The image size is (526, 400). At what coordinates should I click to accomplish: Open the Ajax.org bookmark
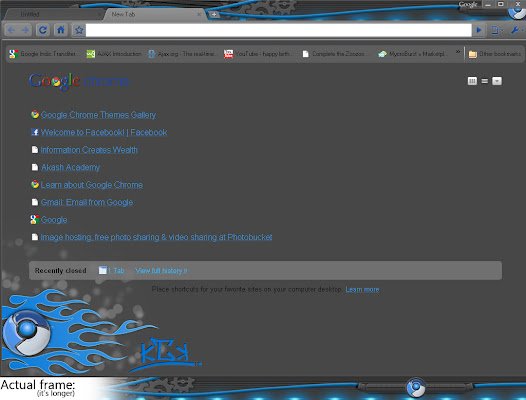point(181,54)
